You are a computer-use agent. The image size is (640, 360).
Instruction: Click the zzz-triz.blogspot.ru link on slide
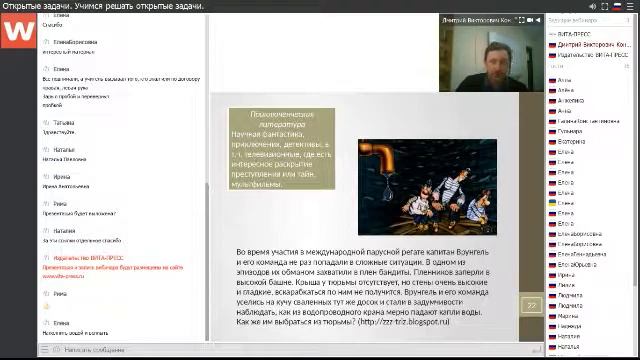coord(404,322)
